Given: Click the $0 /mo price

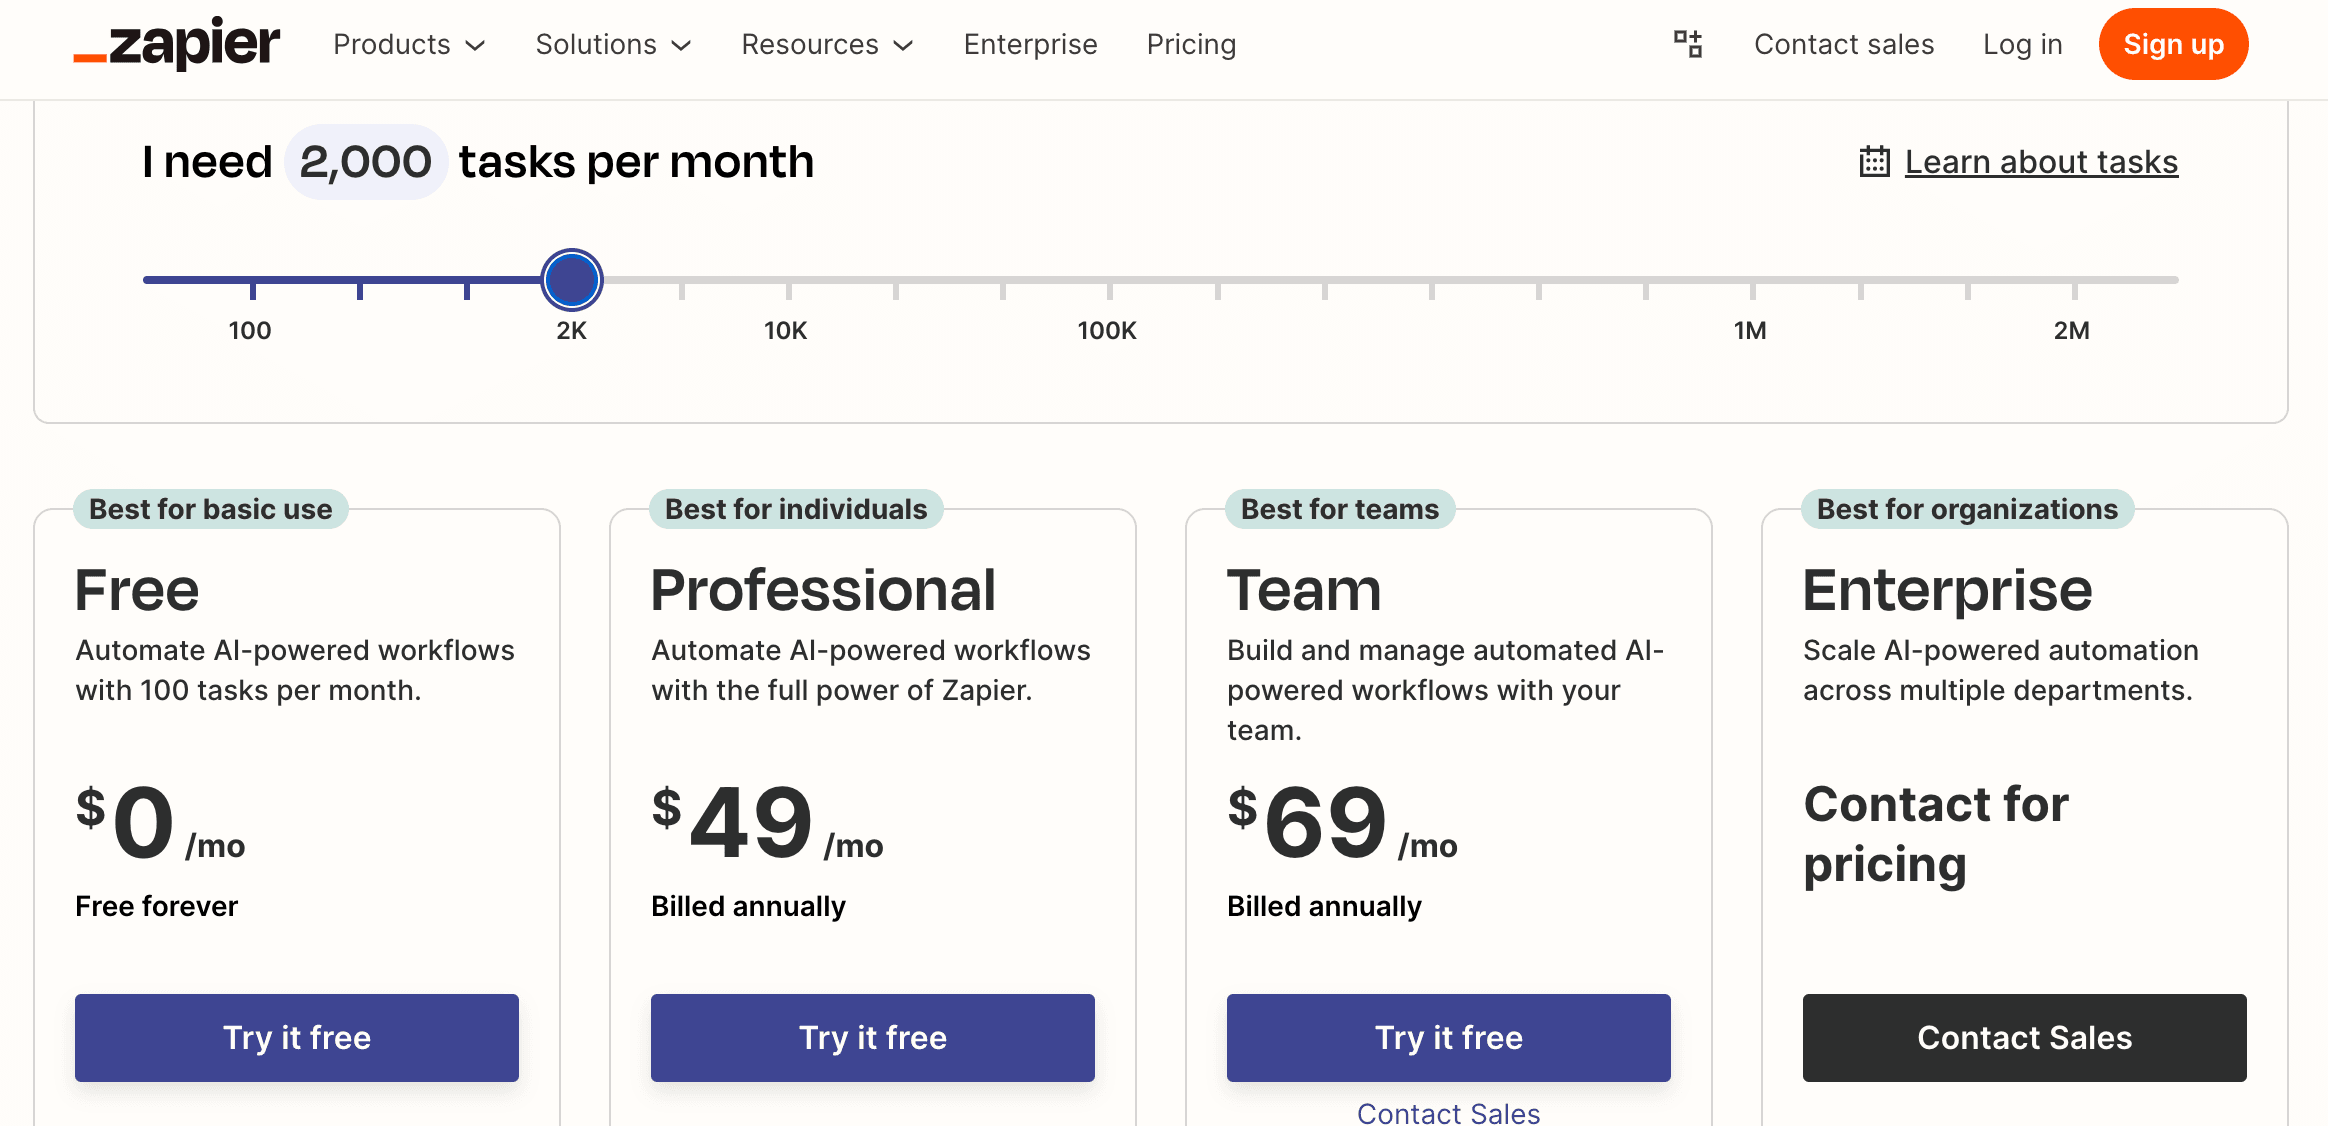Looking at the screenshot, I should point(160,822).
